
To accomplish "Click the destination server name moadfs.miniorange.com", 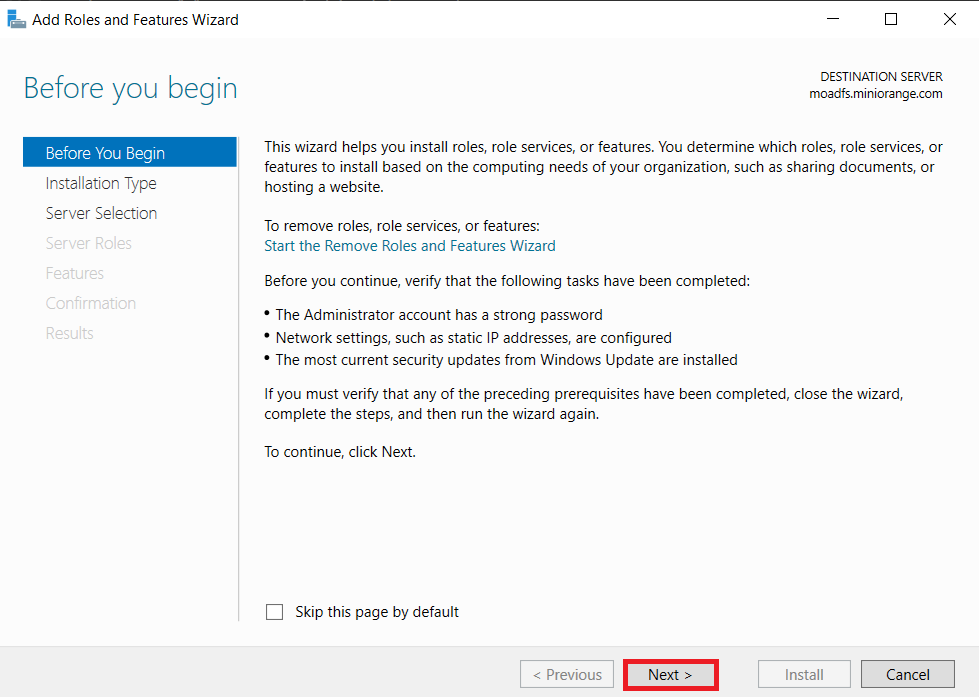I will click(x=875, y=93).
